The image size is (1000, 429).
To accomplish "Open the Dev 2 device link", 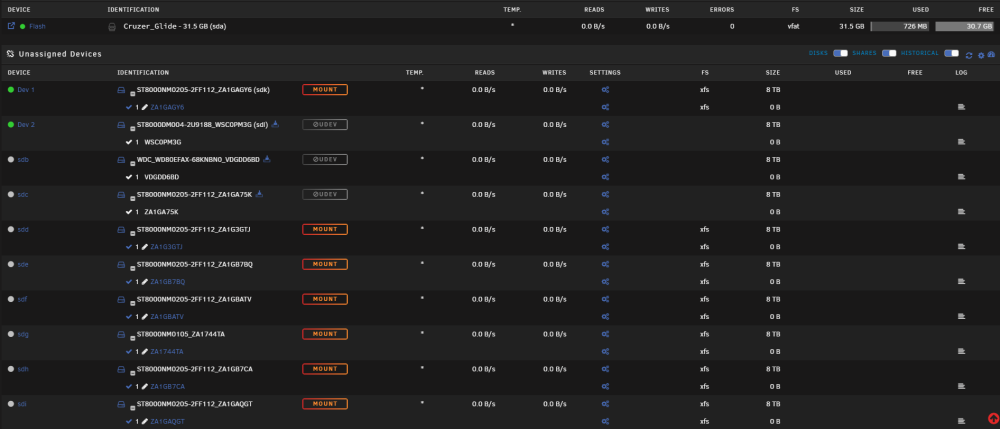I will [26, 125].
